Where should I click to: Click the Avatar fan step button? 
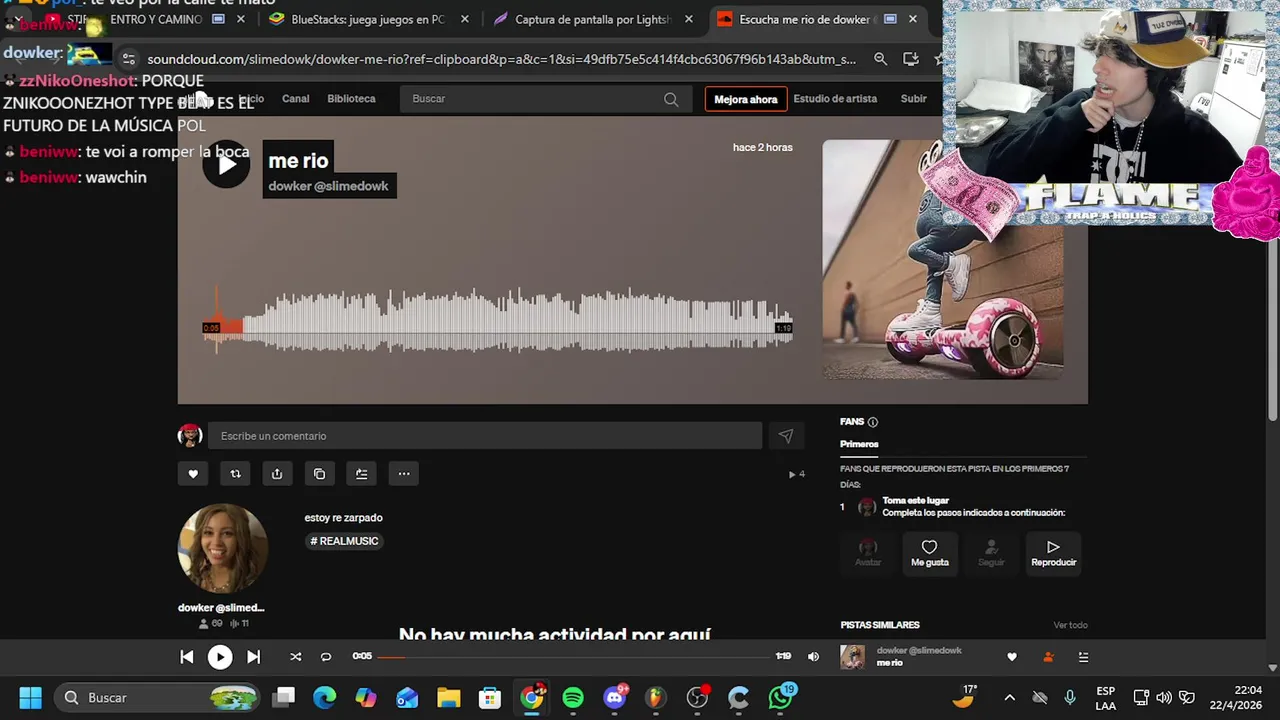point(867,552)
